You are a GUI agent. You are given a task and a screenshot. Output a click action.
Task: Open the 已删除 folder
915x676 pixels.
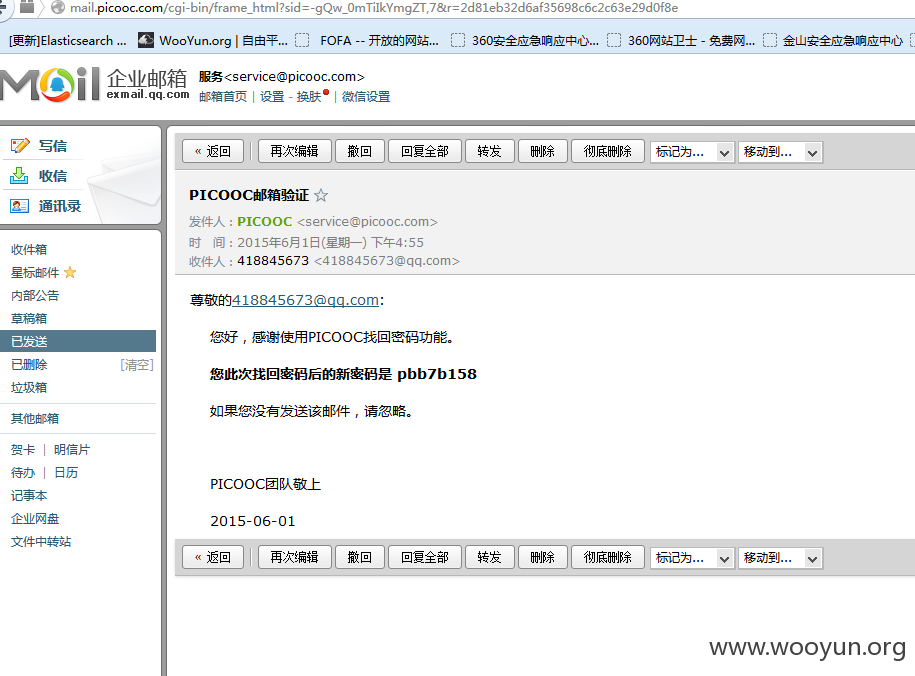29,364
